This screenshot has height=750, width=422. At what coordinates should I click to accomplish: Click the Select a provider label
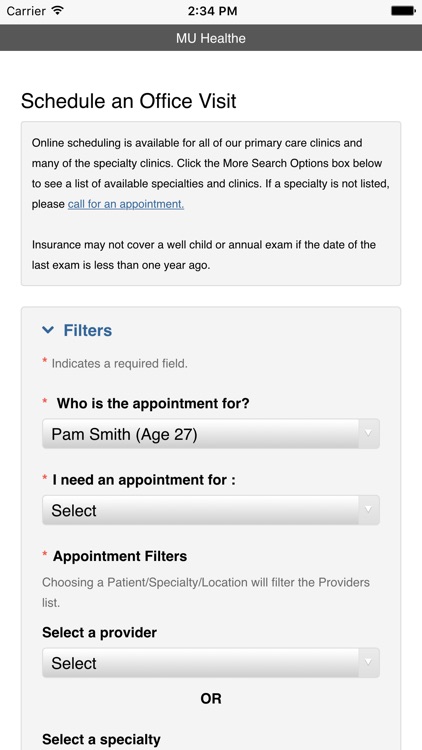click(100, 633)
